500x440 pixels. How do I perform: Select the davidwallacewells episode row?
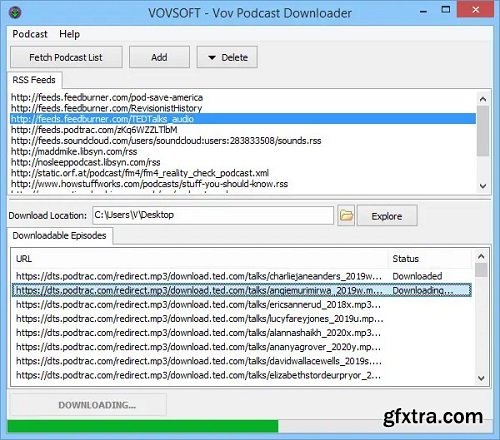242,361
